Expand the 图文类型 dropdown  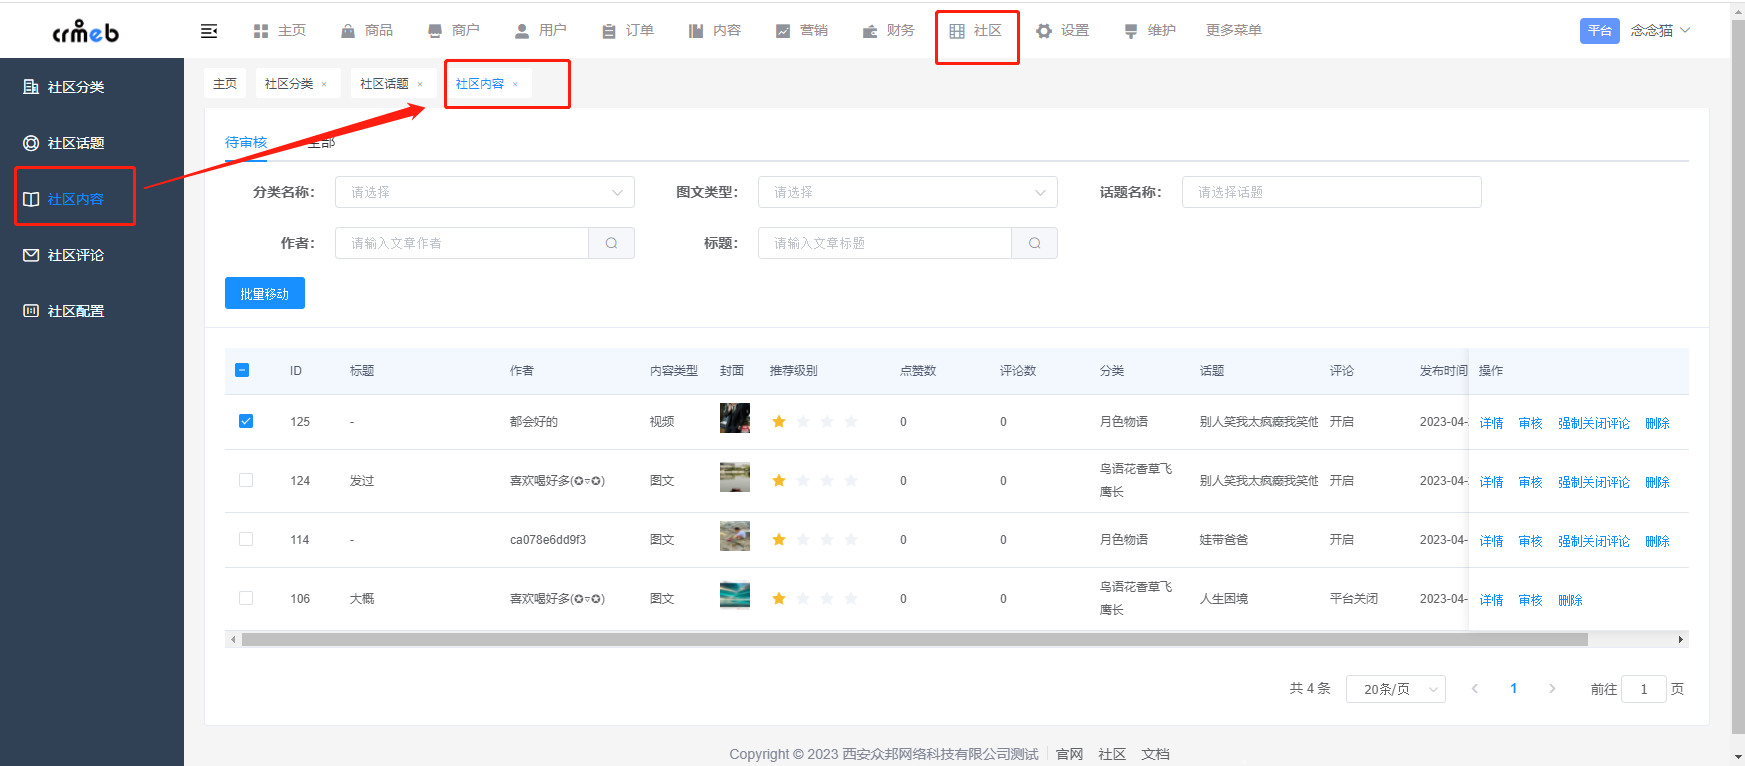908,192
